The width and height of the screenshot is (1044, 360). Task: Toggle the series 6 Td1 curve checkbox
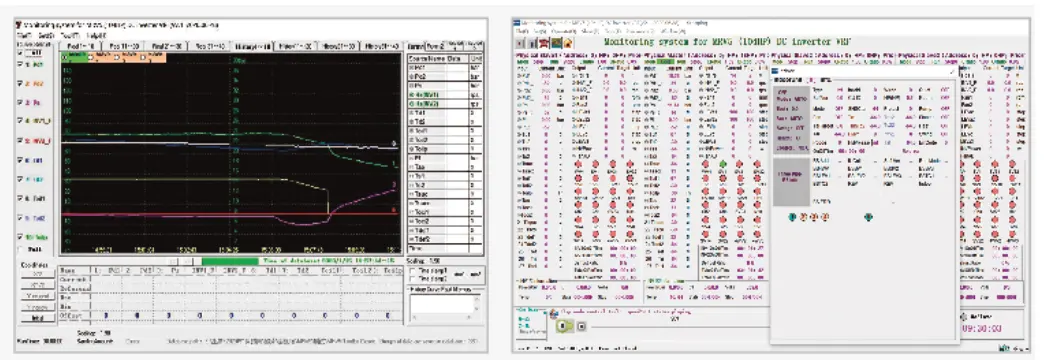(x=20, y=160)
